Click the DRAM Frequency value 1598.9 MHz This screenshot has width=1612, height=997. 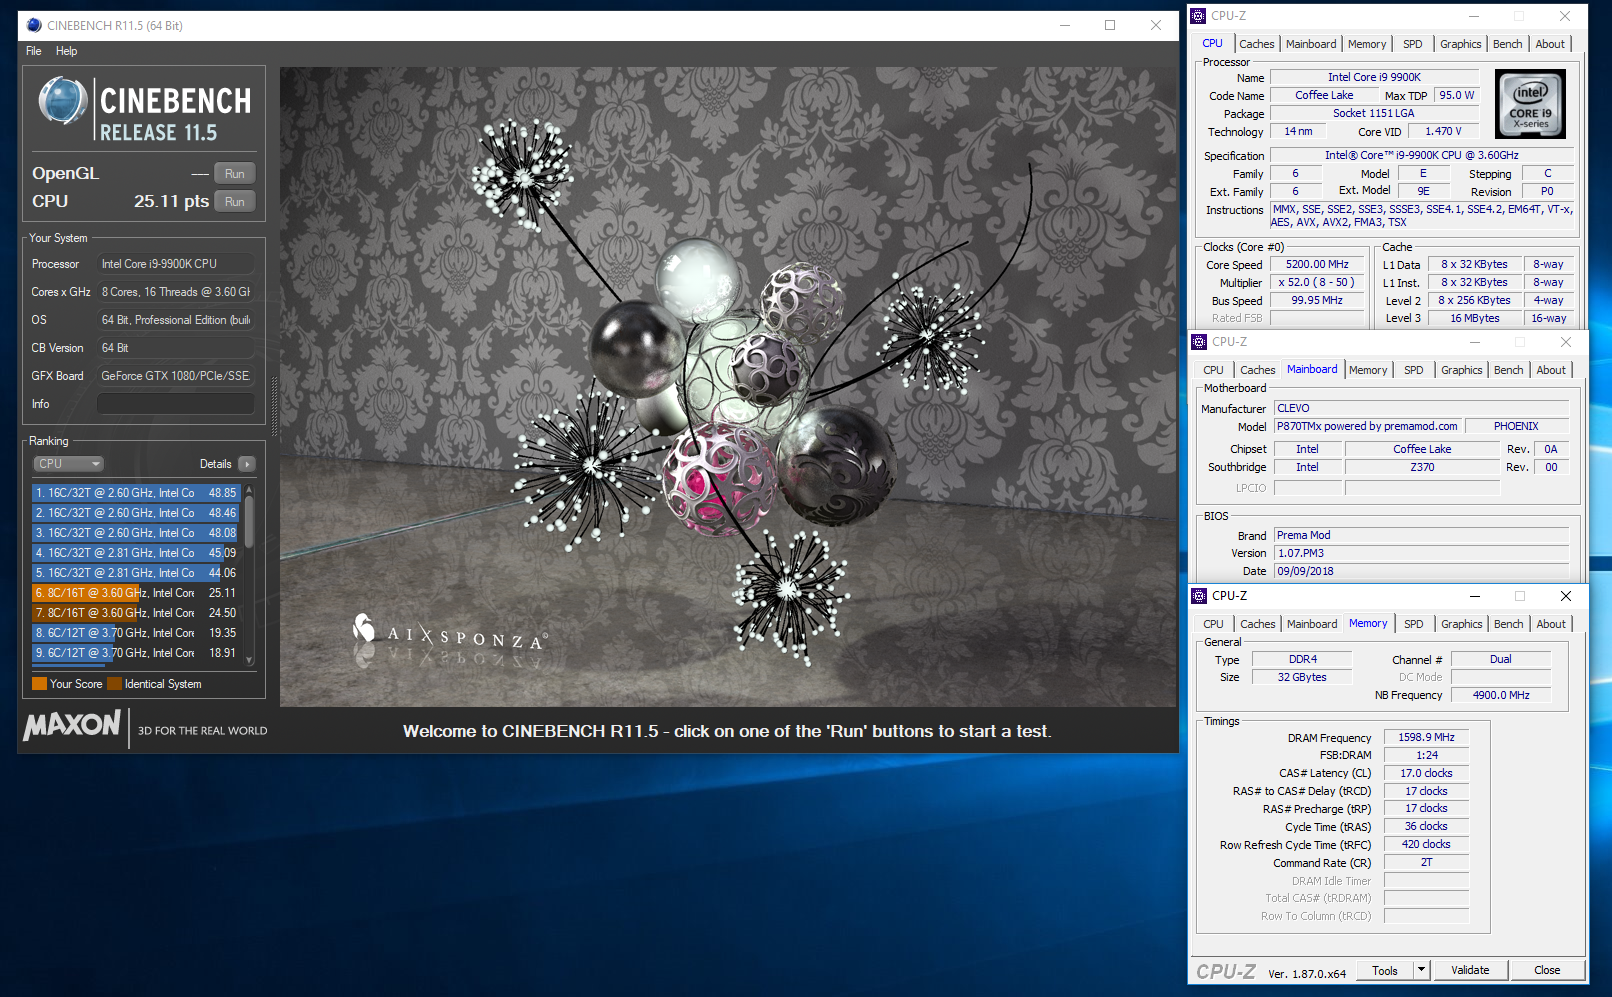(1426, 737)
